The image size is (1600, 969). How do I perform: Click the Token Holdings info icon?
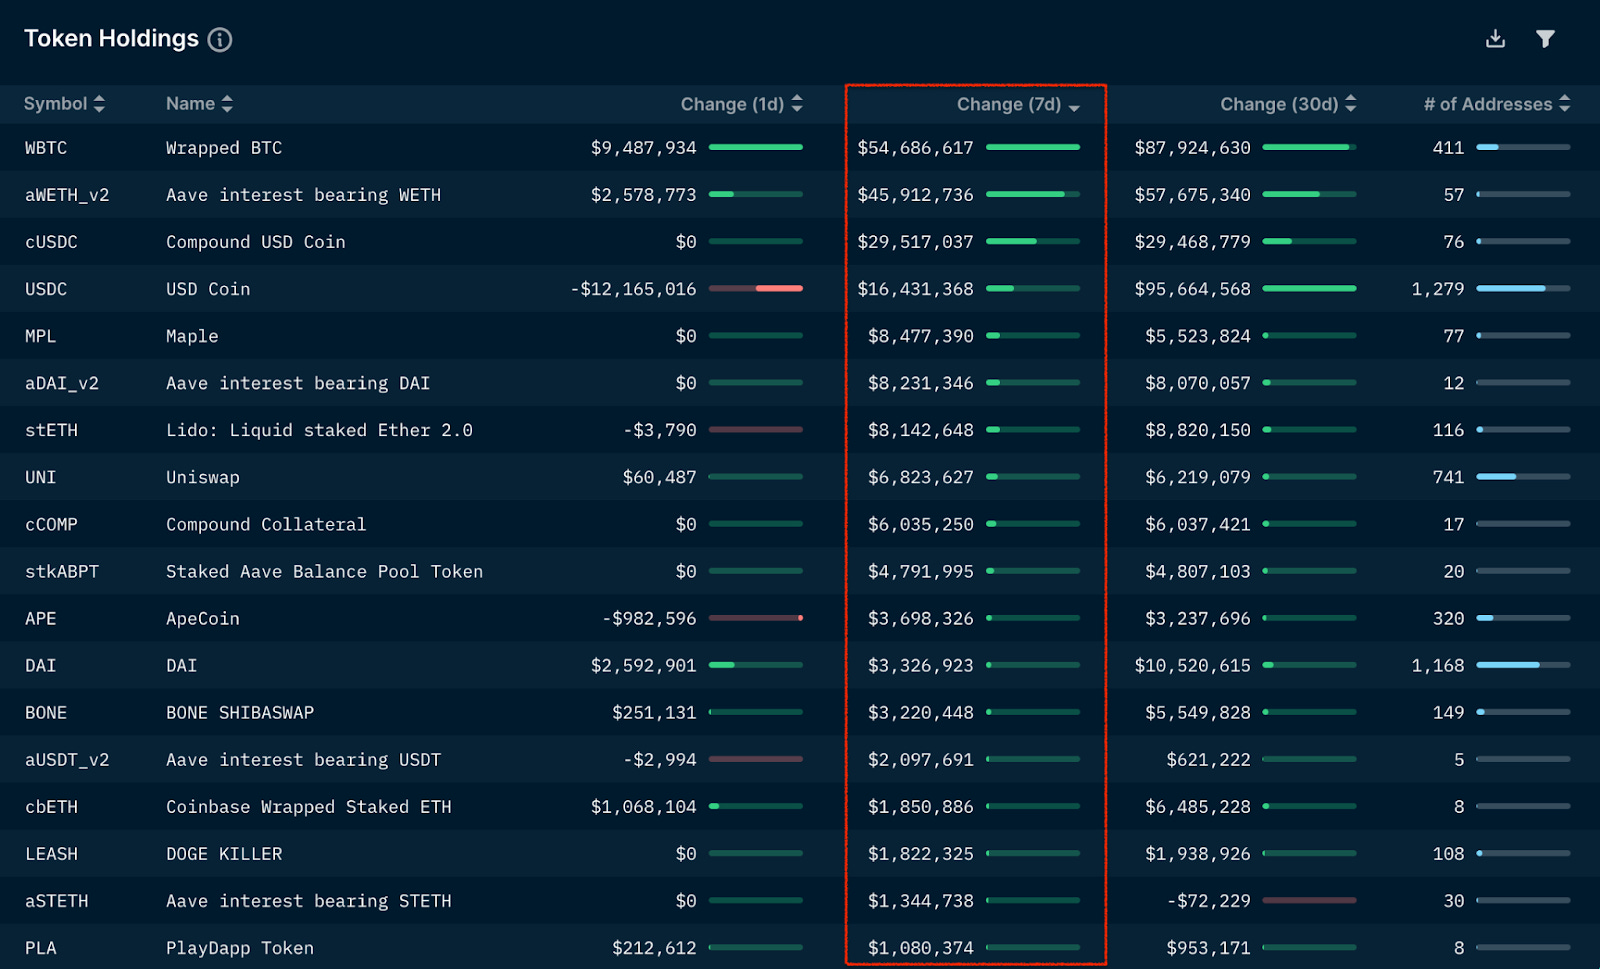point(220,39)
